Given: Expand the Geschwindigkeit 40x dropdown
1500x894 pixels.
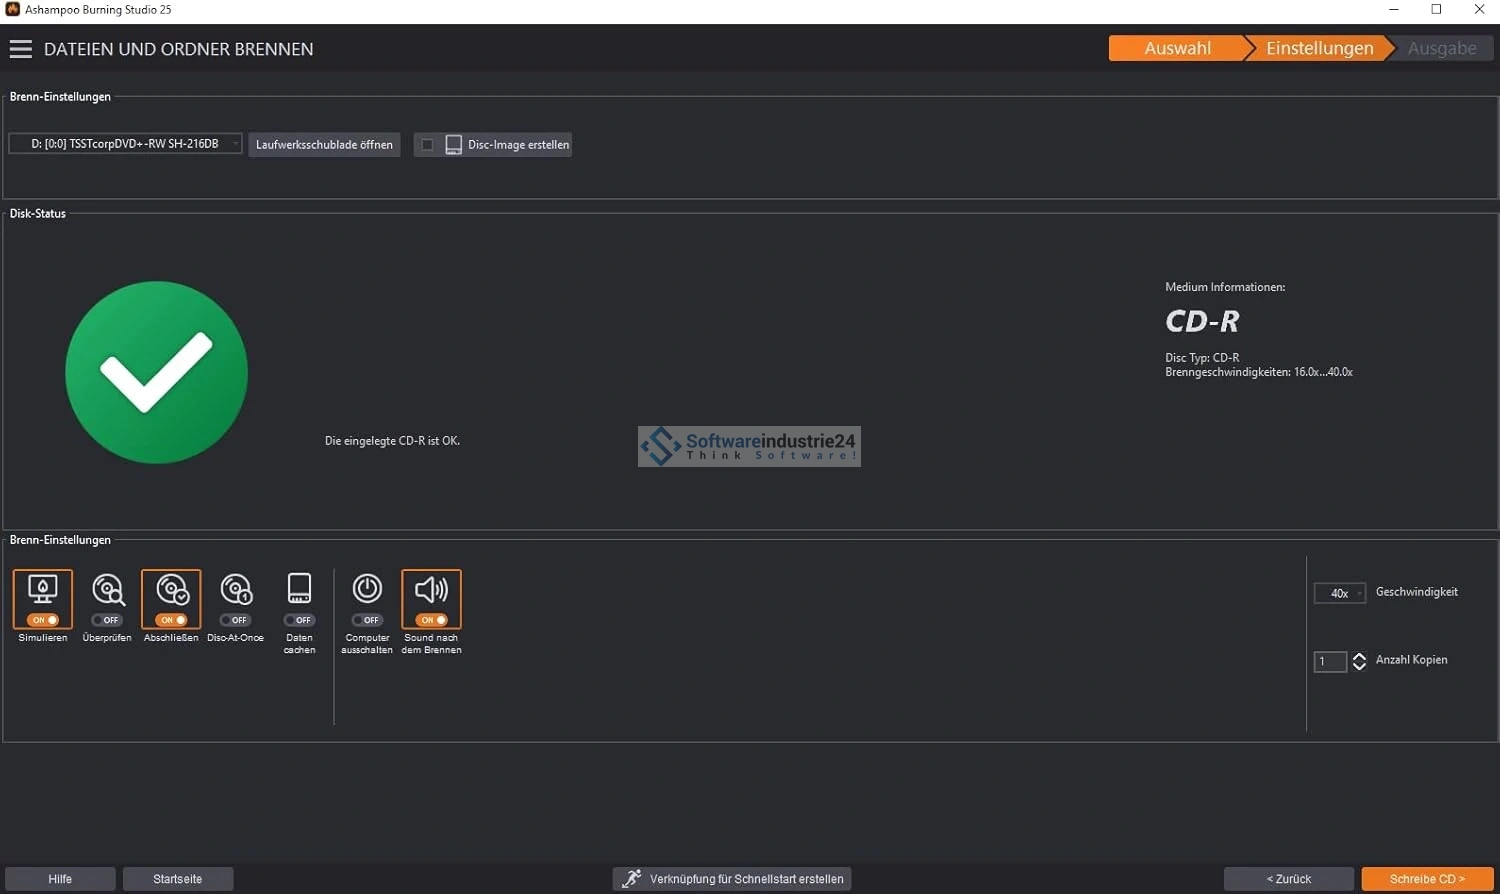Looking at the screenshot, I should 1339,593.
